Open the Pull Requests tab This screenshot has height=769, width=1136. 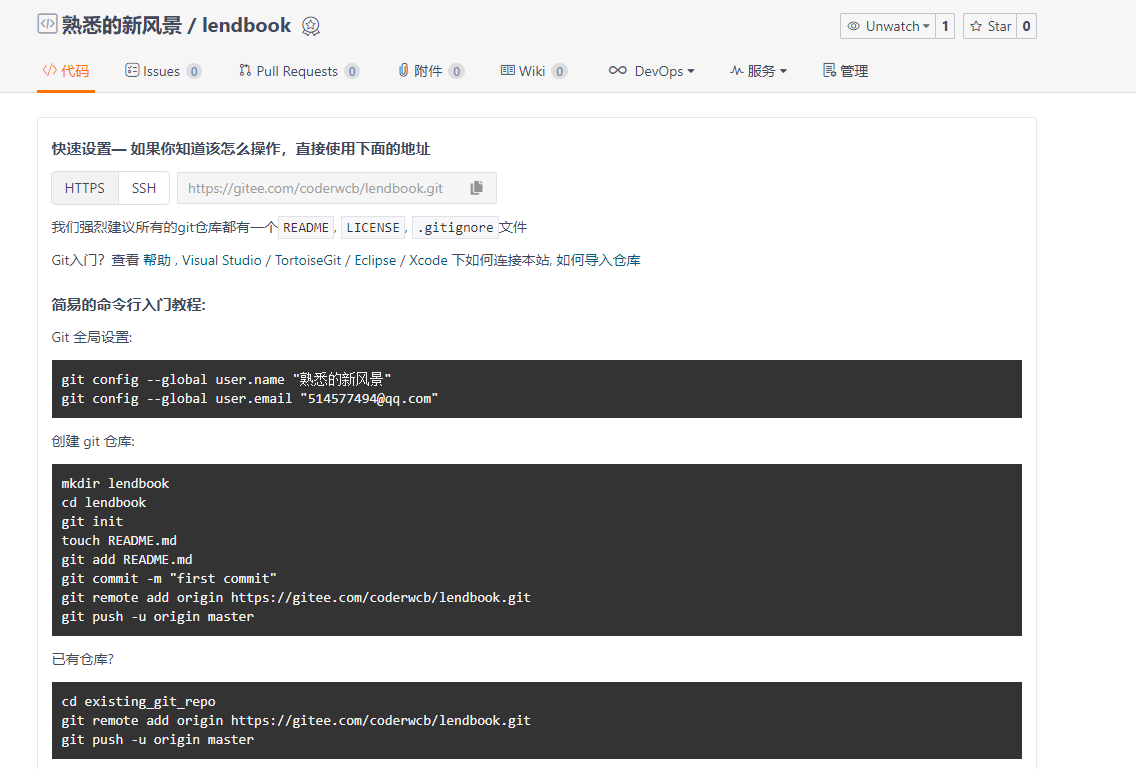pos(298,71)
